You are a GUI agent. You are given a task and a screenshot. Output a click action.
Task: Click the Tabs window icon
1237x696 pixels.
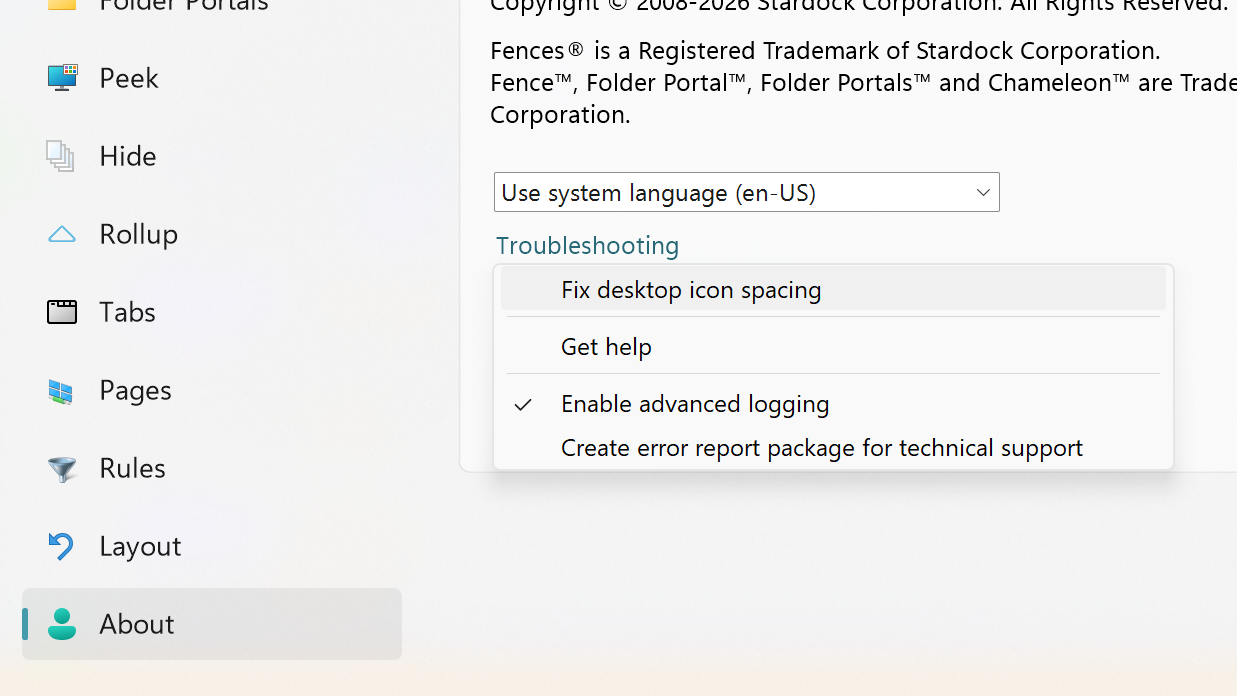pyautogui.click(x=62, y=312)
